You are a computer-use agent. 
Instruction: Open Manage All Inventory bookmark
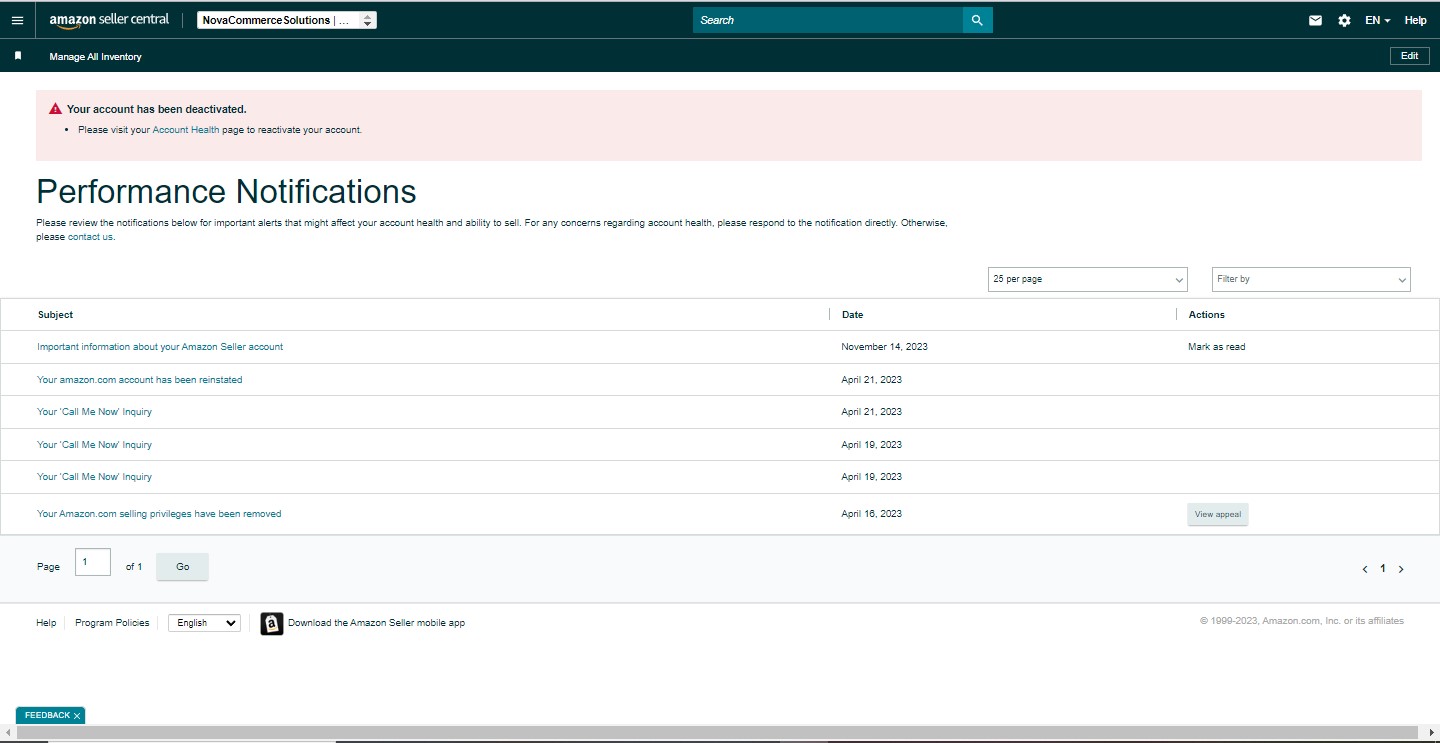[95, 57]
